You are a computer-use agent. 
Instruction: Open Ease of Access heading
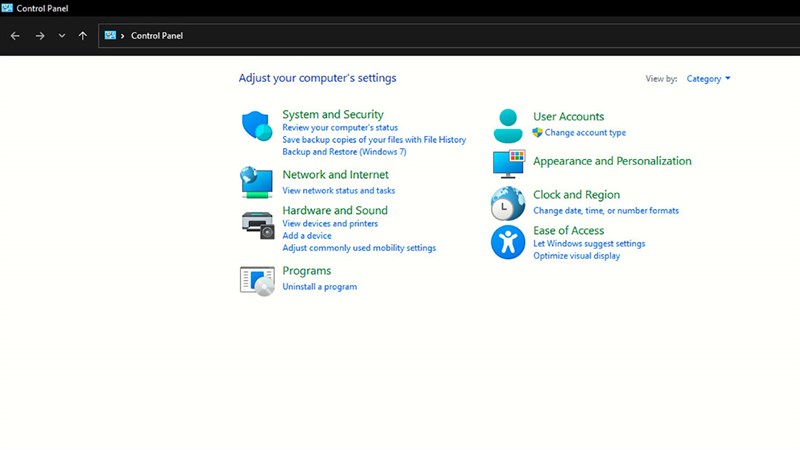(x=568, y=231)
